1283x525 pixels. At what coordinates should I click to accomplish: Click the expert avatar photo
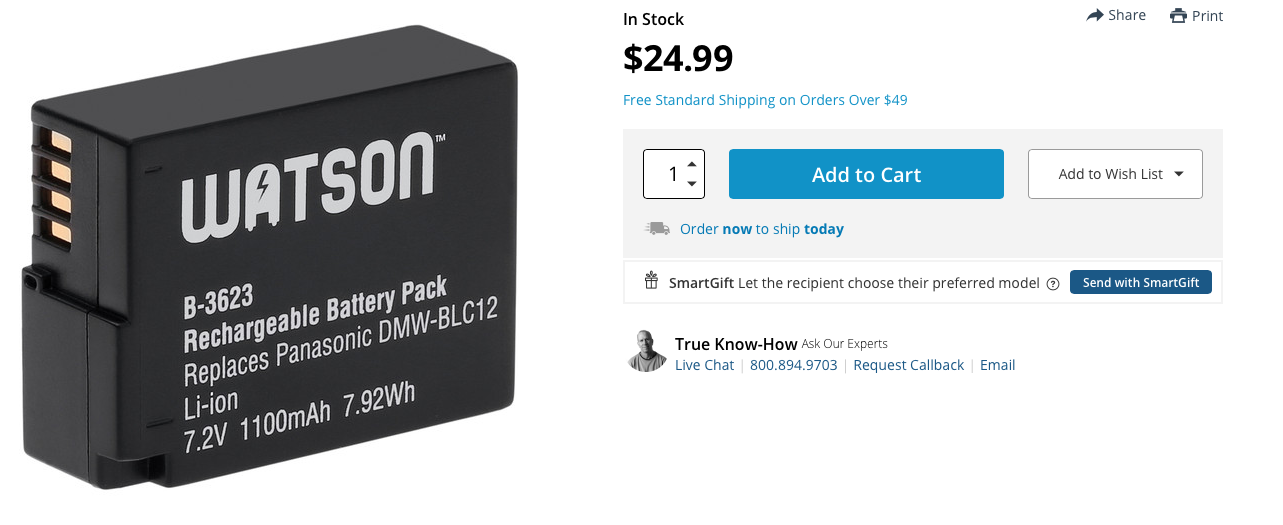[646, 351]
